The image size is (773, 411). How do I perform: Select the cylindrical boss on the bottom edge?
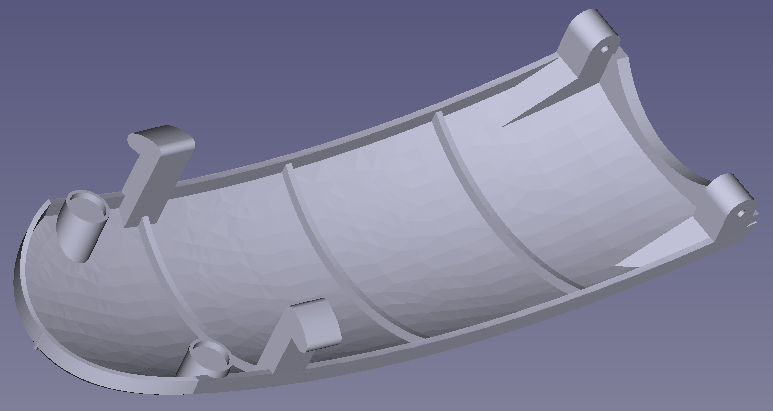pyautogui.click(x=206, y=358)
